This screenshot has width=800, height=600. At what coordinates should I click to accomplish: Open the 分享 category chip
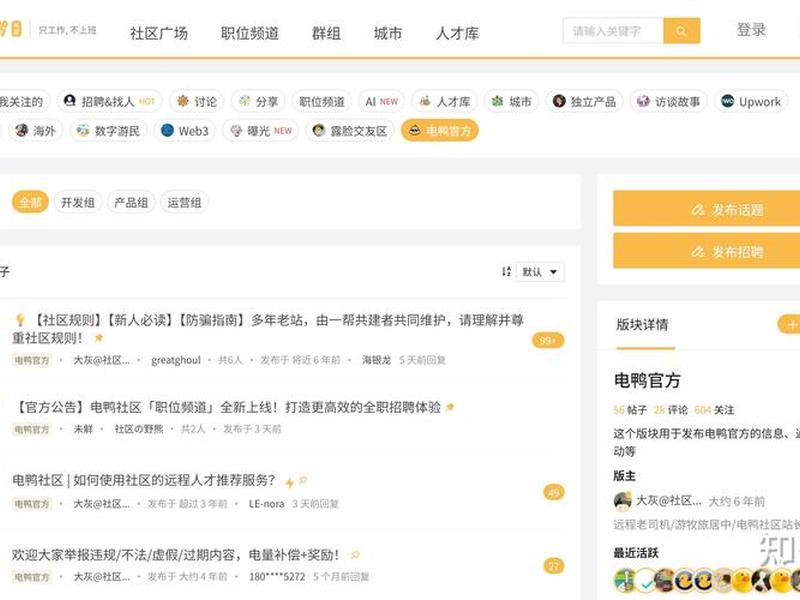pyautogui.click(x=258, y=102)
